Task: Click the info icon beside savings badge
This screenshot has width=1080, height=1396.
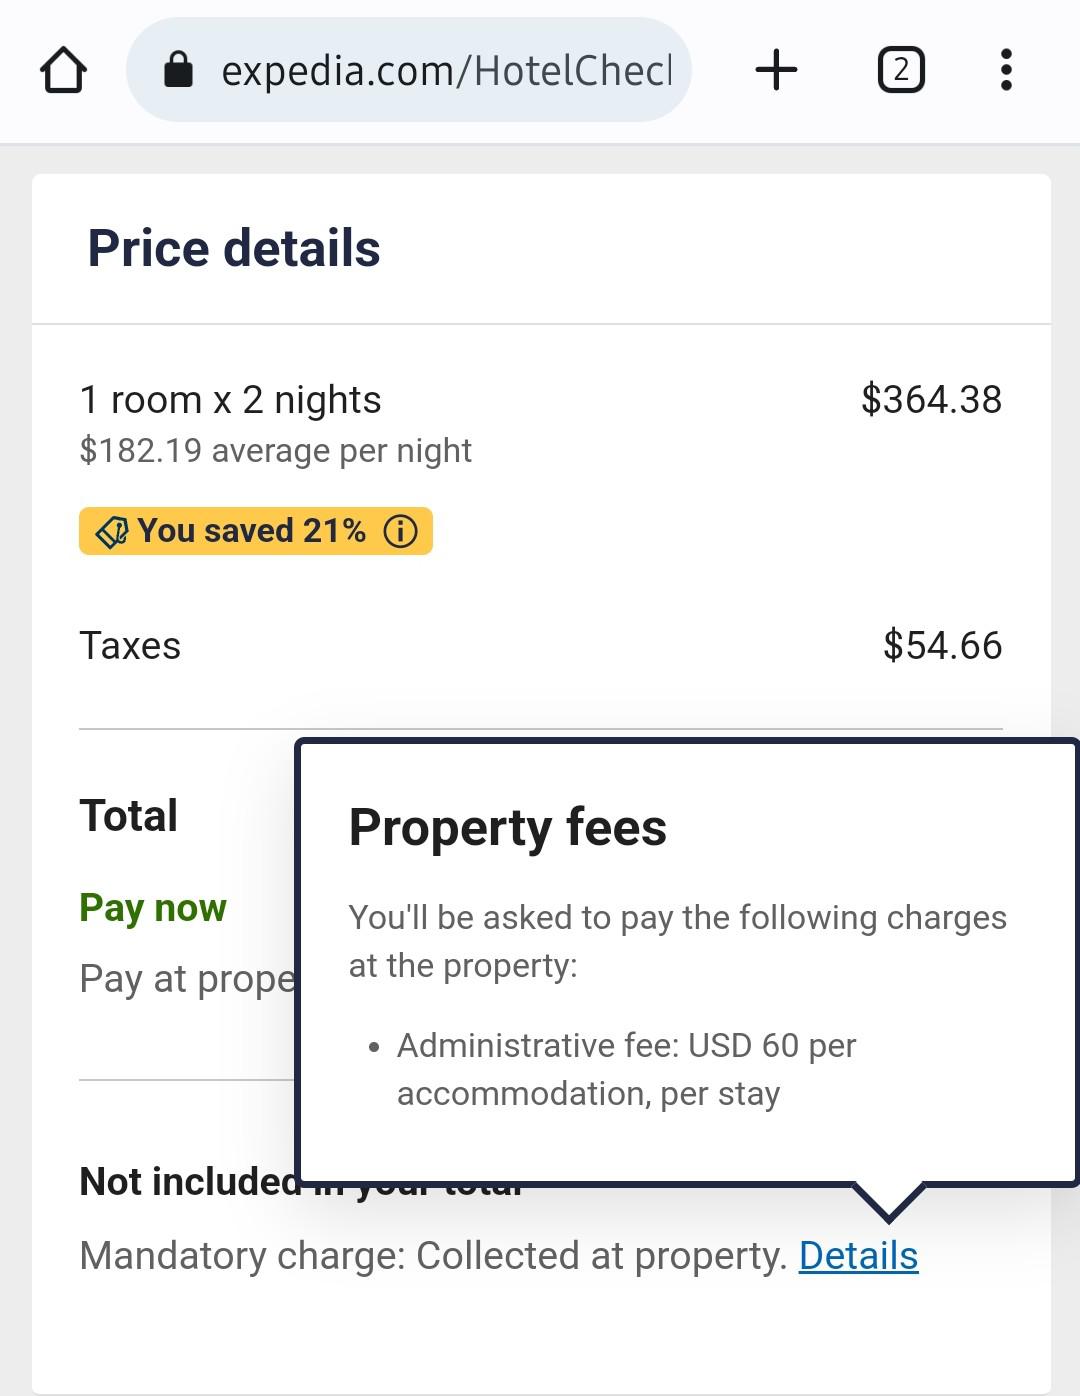Action: pos(401,531)
